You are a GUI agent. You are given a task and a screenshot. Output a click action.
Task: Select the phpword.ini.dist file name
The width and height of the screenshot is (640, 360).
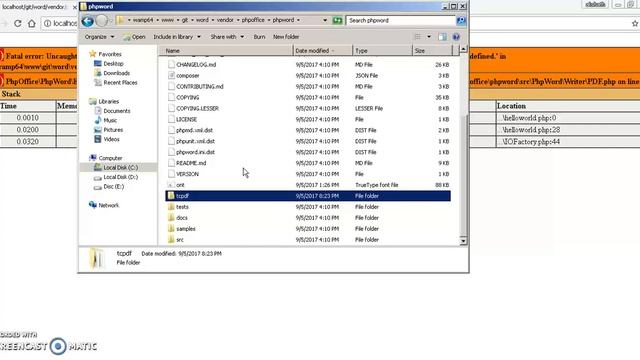click(x=196, y=152)
